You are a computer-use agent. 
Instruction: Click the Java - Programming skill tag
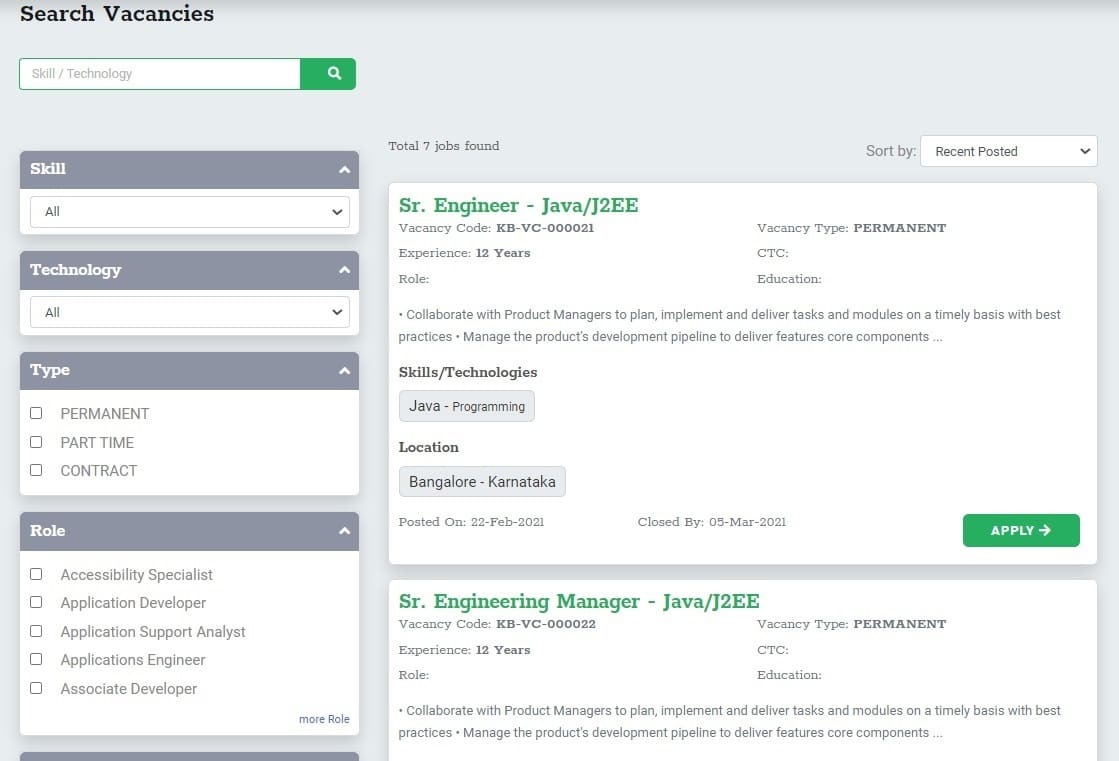click(x=467, y=406)
